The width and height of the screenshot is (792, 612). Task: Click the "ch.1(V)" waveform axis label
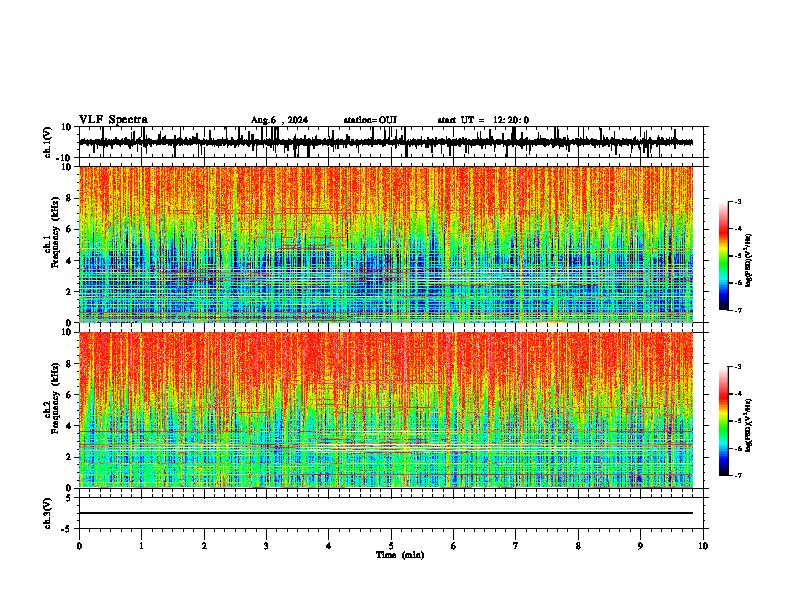click(48, 142)
